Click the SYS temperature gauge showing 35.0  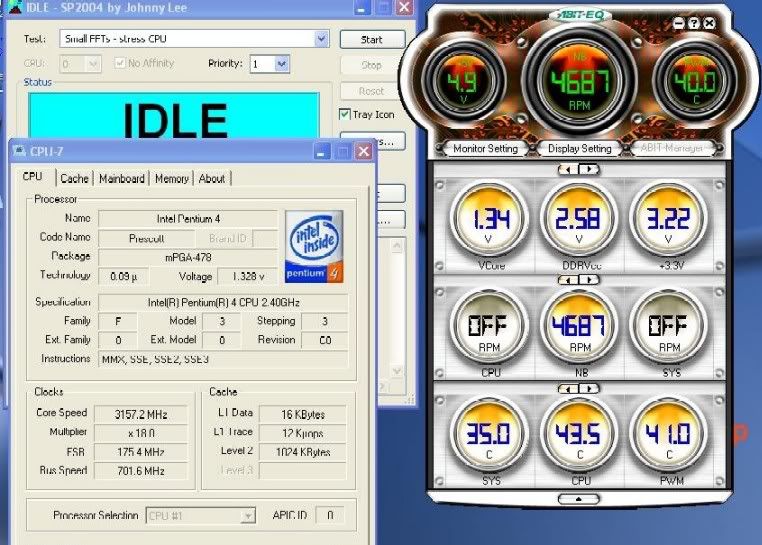pyautogui.click(x=489, y=435)
